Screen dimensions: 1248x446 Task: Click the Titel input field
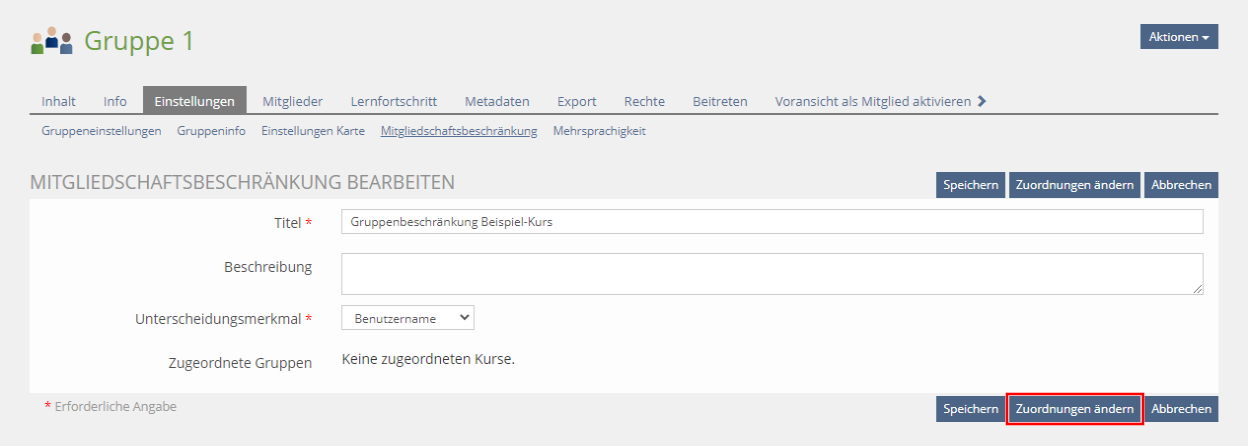coord(771,222)
